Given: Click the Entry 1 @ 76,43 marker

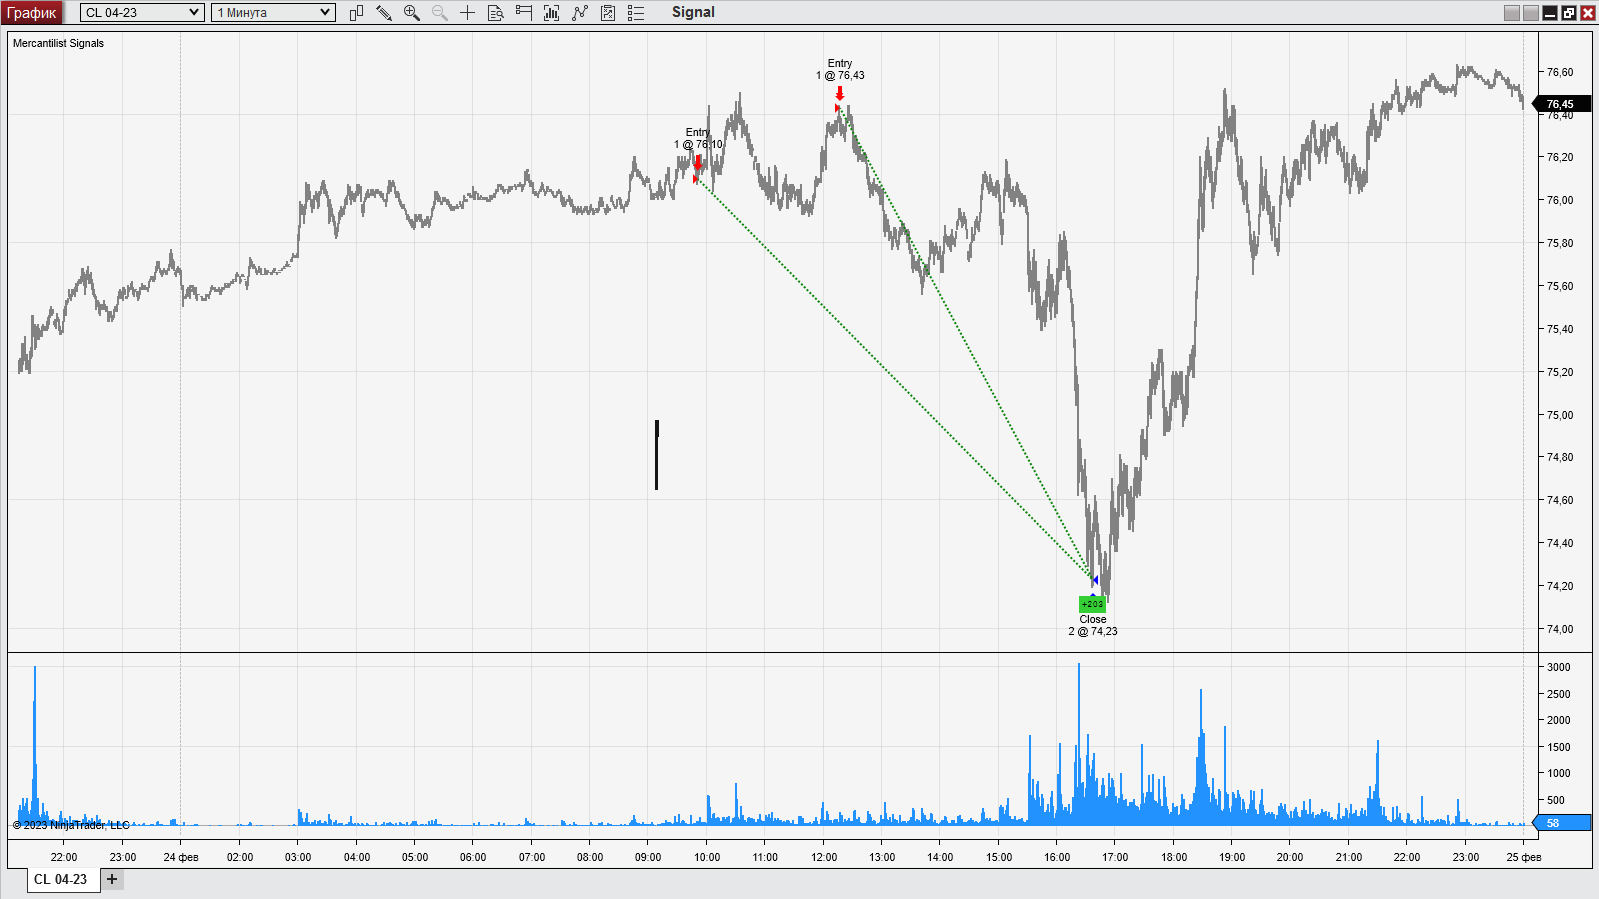Looking at the screenshot, I should (x=840, y=69).
